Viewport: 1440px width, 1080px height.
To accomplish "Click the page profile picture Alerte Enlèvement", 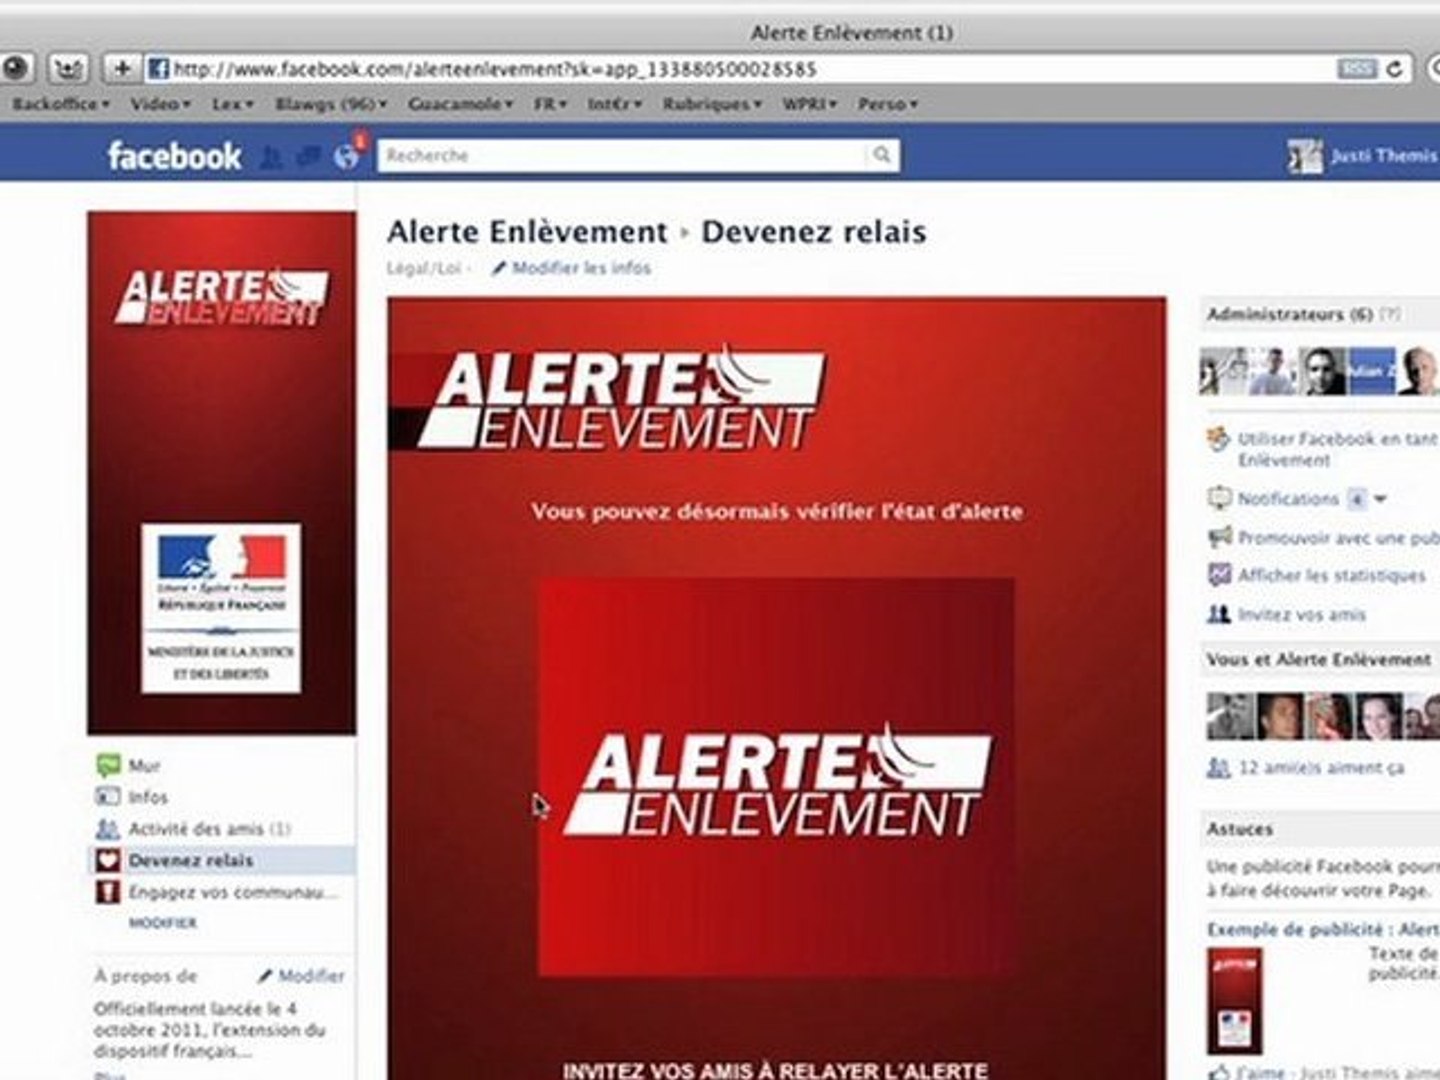I will pos(221,473).
